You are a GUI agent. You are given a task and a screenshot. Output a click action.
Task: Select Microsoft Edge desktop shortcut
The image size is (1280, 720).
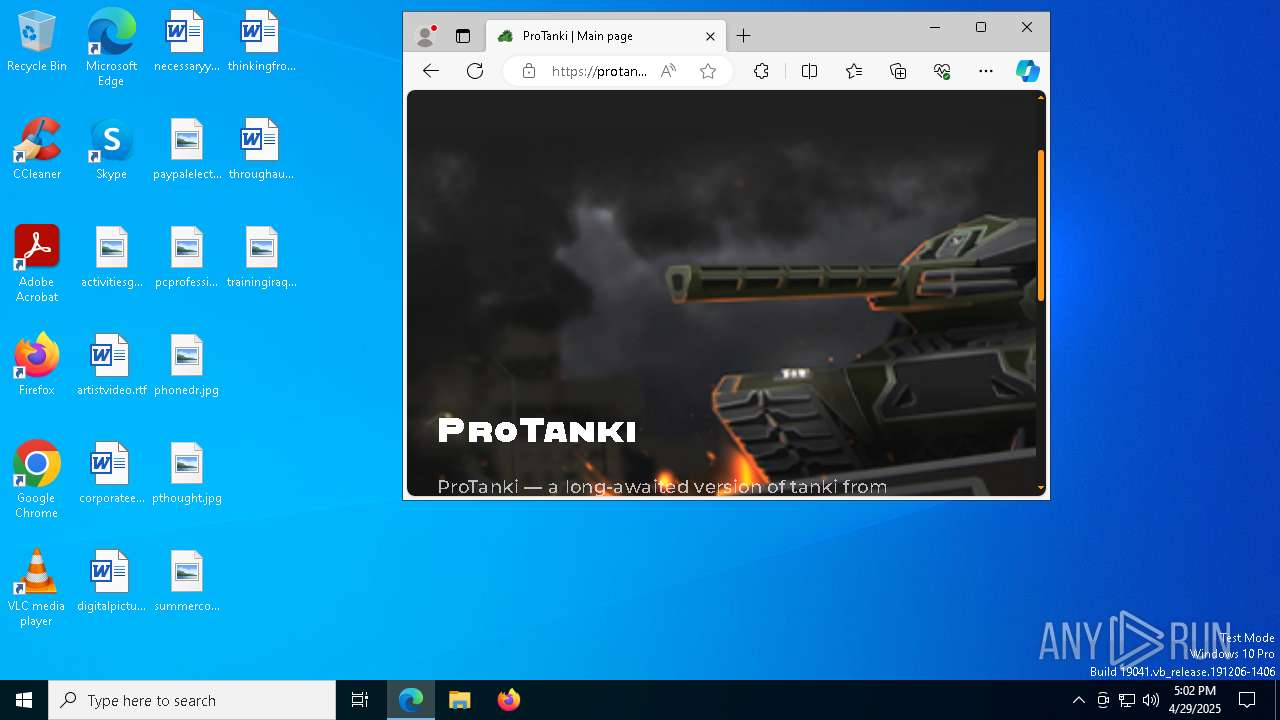[111, 48]
